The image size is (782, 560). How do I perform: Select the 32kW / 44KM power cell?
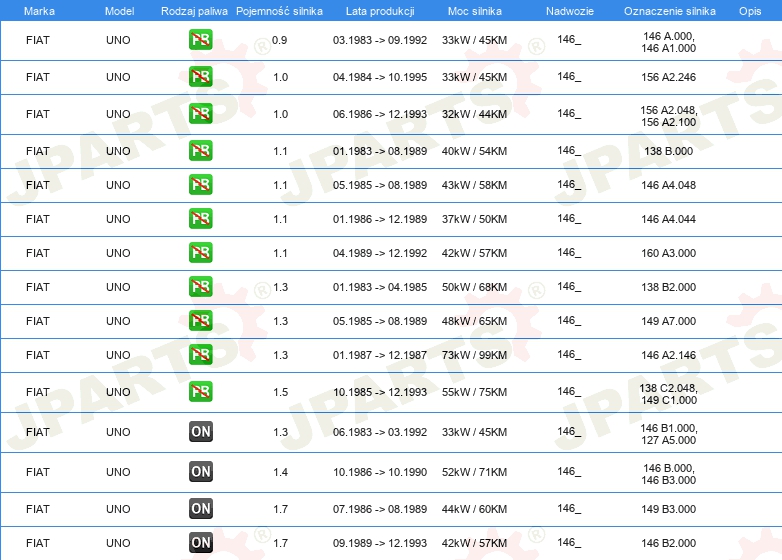pyautogui.click(x=474, y=114)
